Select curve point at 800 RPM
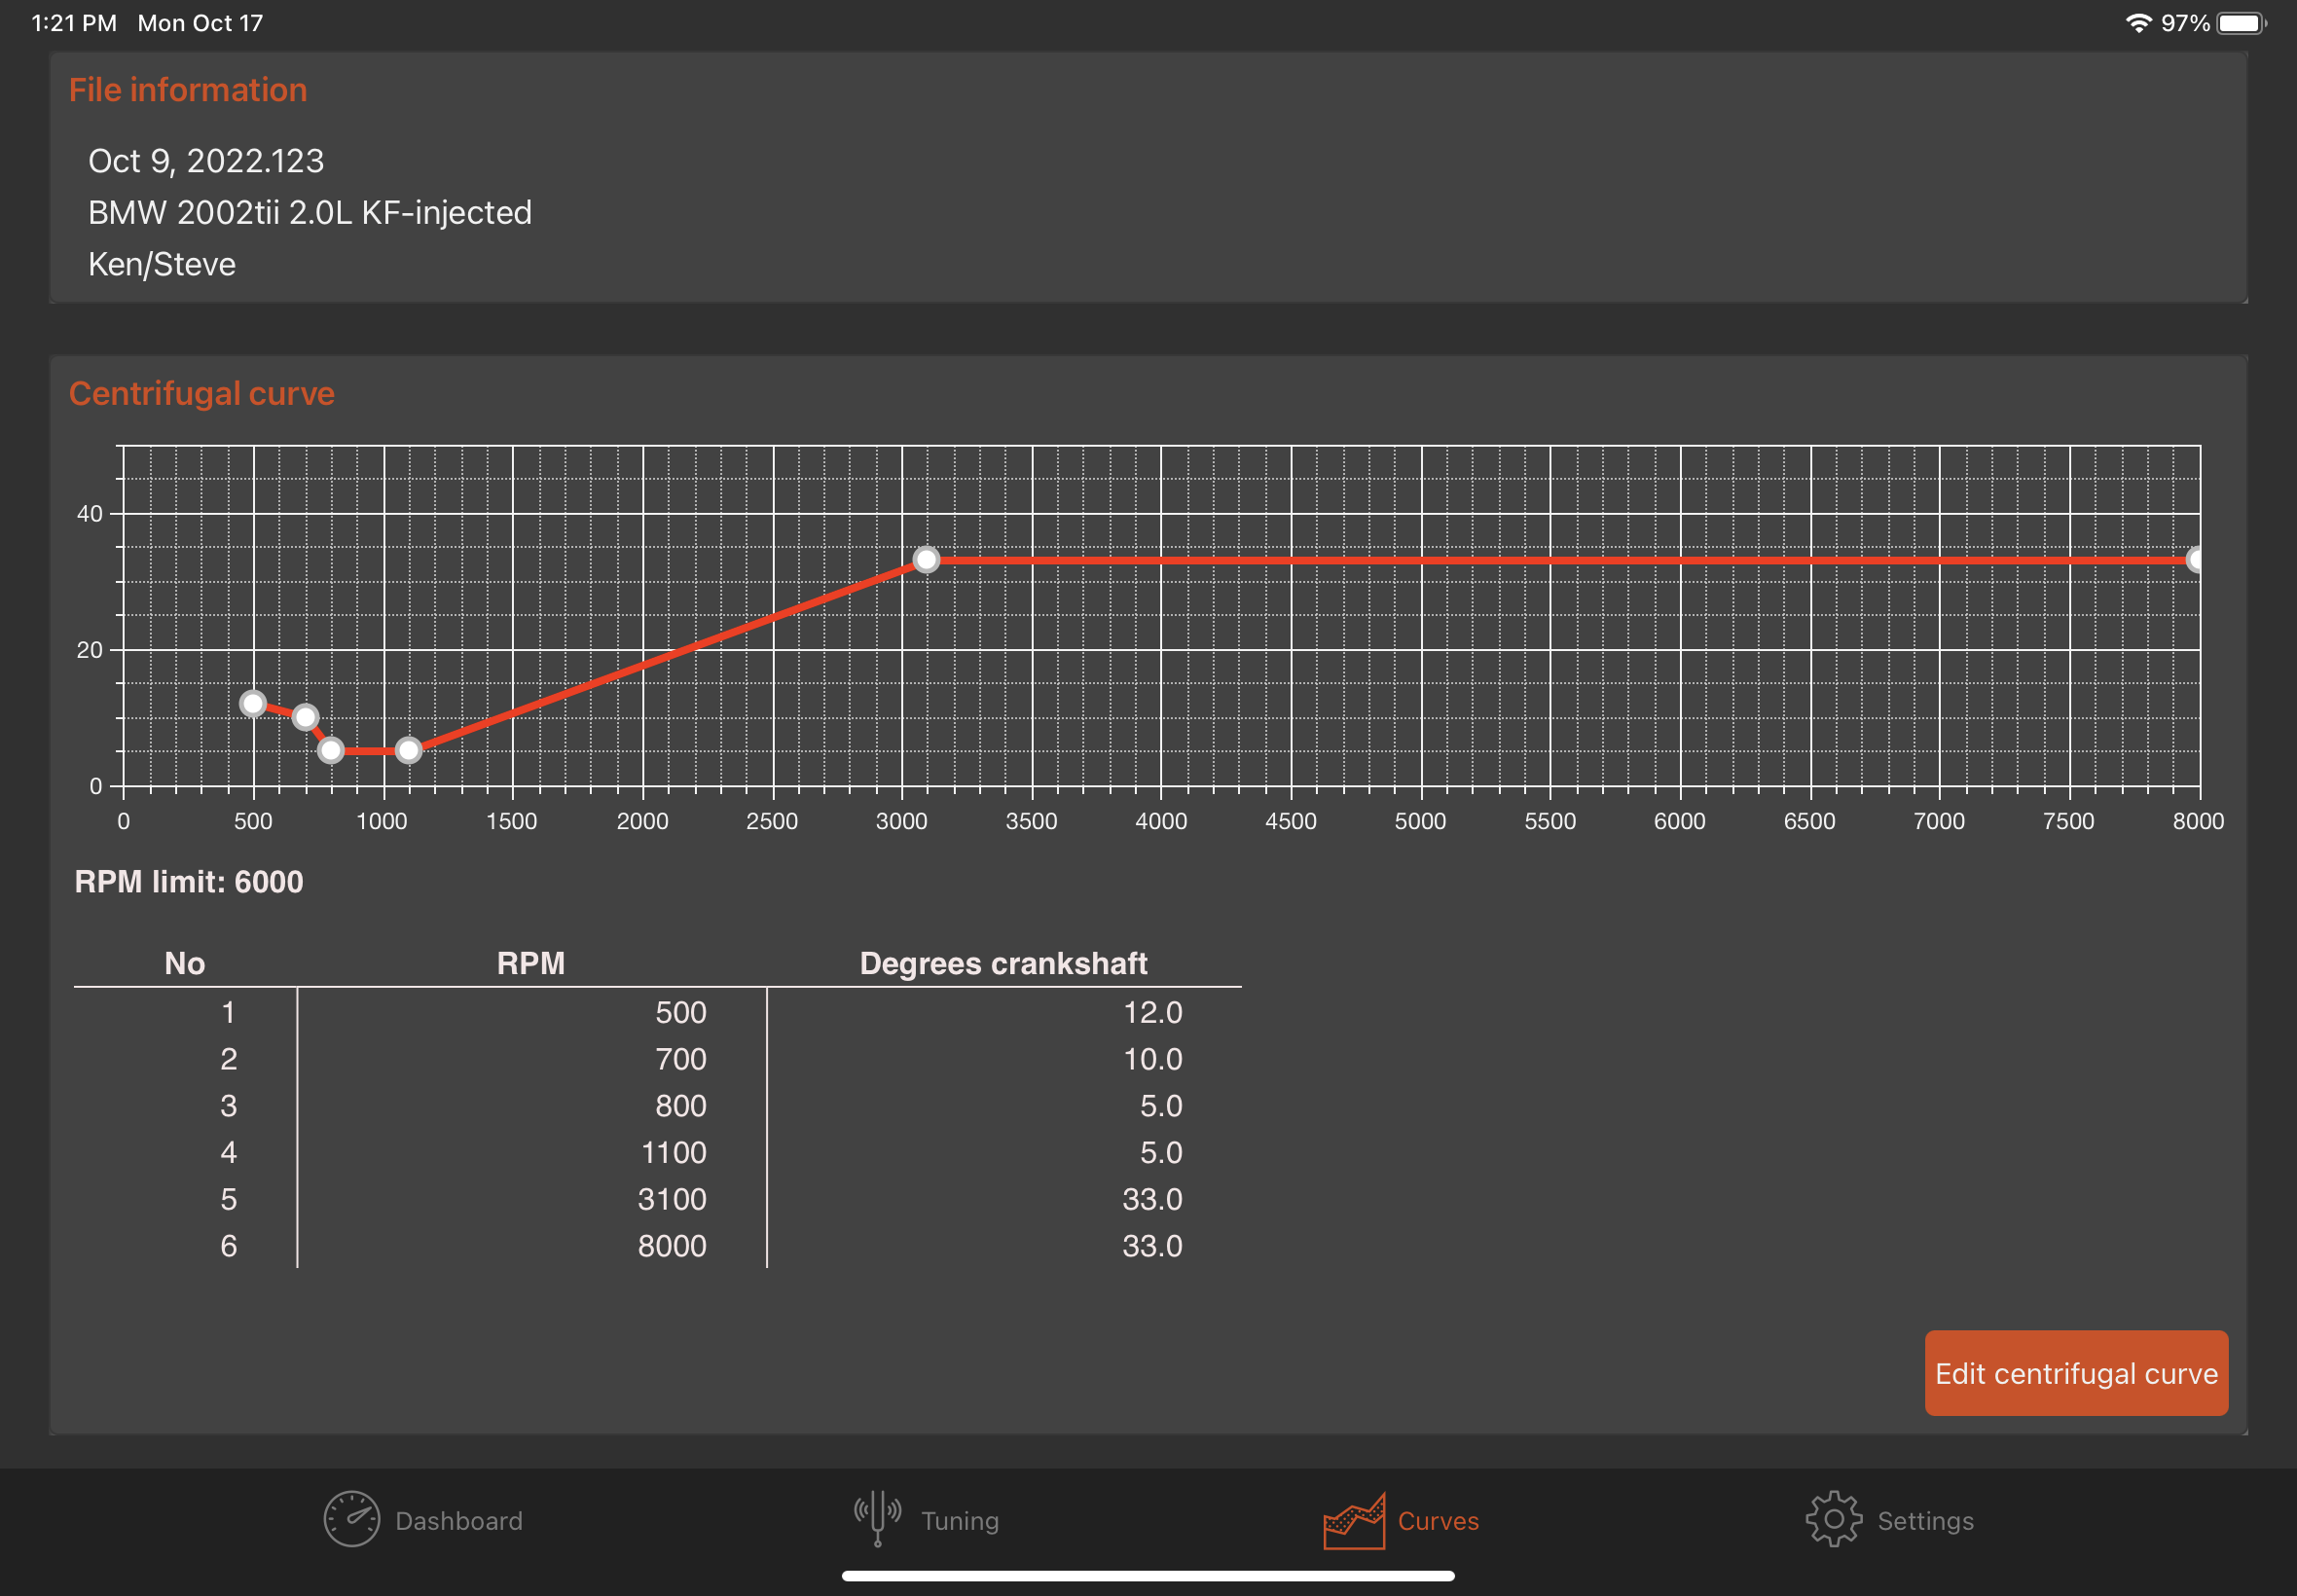This screenshot has width=2297, height=1596. click(331, 751)
